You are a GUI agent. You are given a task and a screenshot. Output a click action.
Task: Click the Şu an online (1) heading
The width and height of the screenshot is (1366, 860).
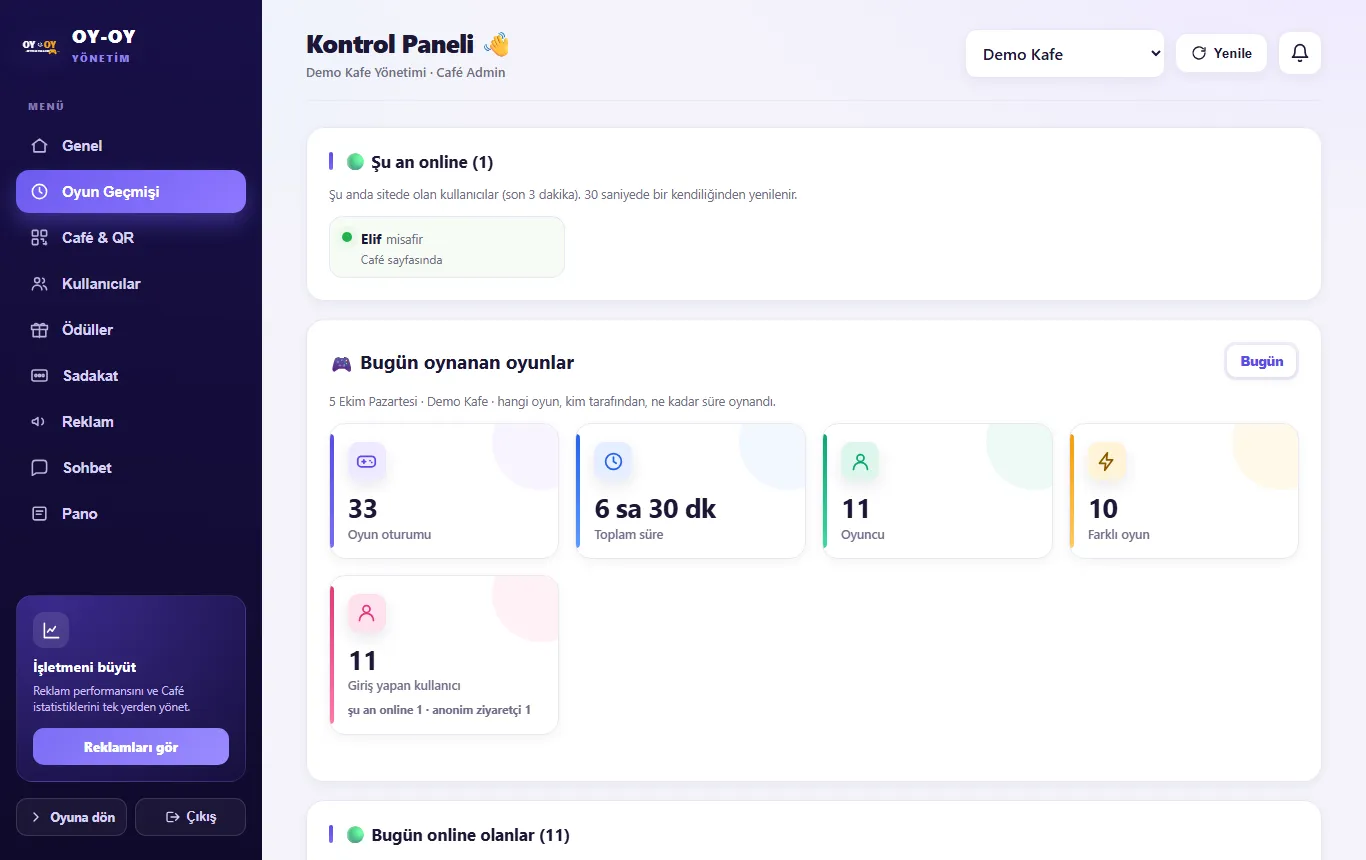(432, 162)
